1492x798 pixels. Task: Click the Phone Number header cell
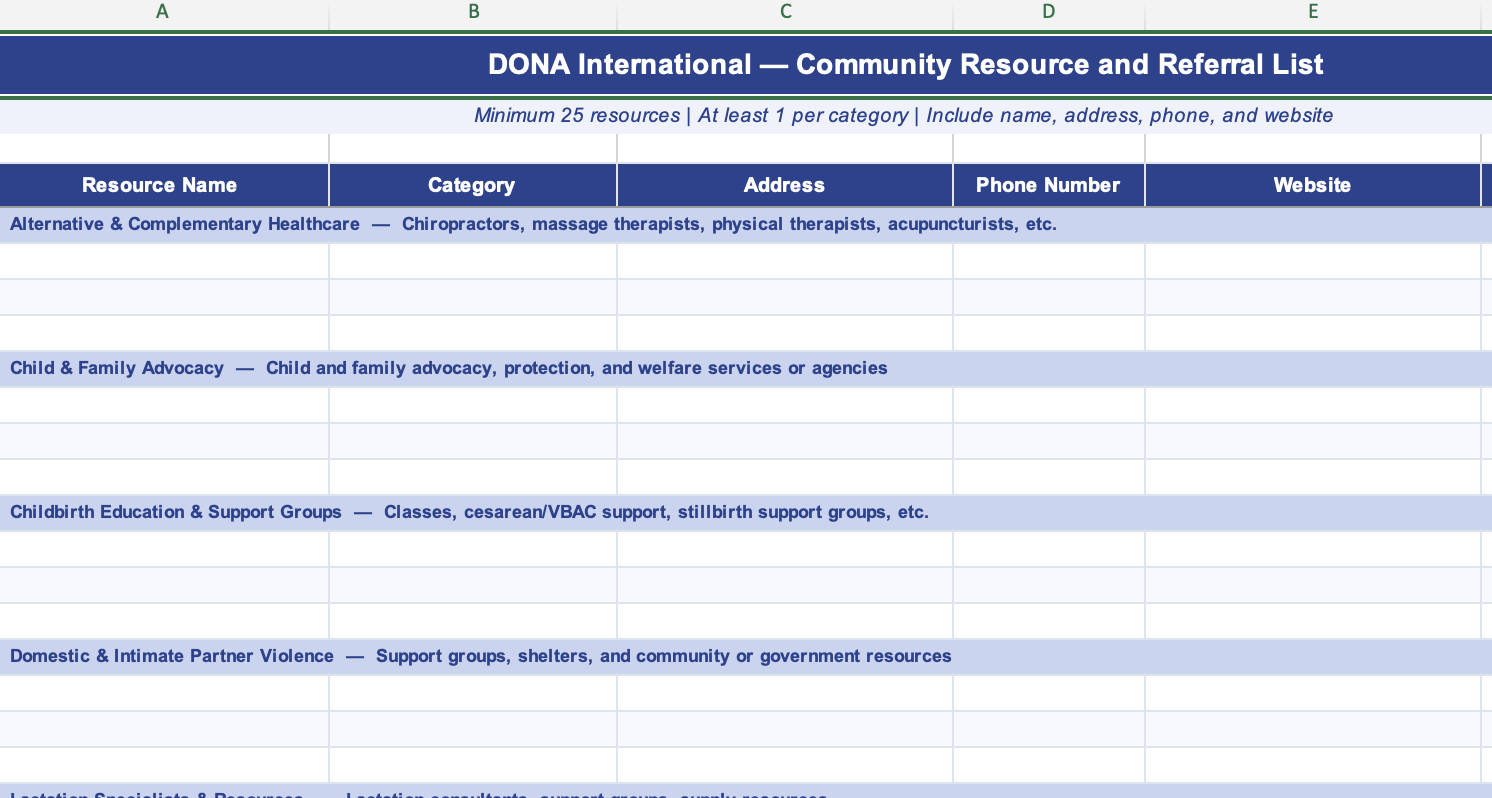click(x=1049, y=185)
